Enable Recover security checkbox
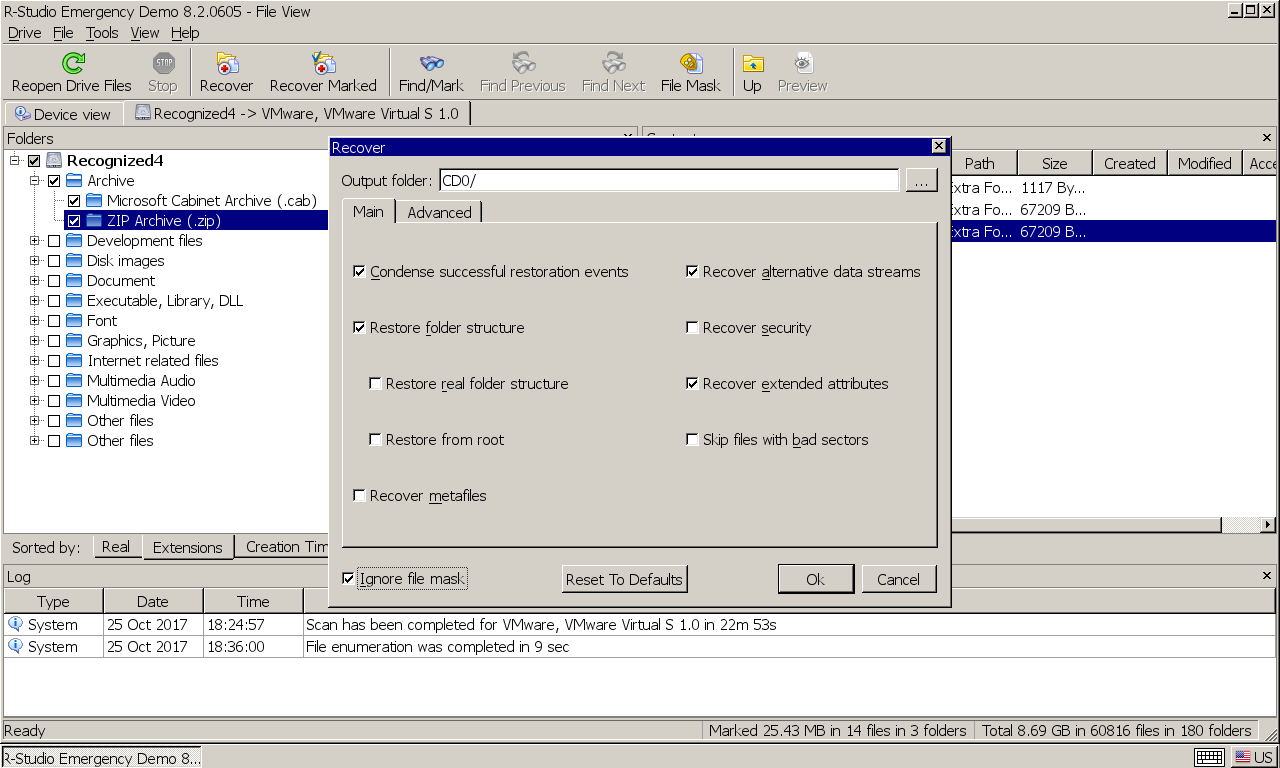 click(692, 327)
